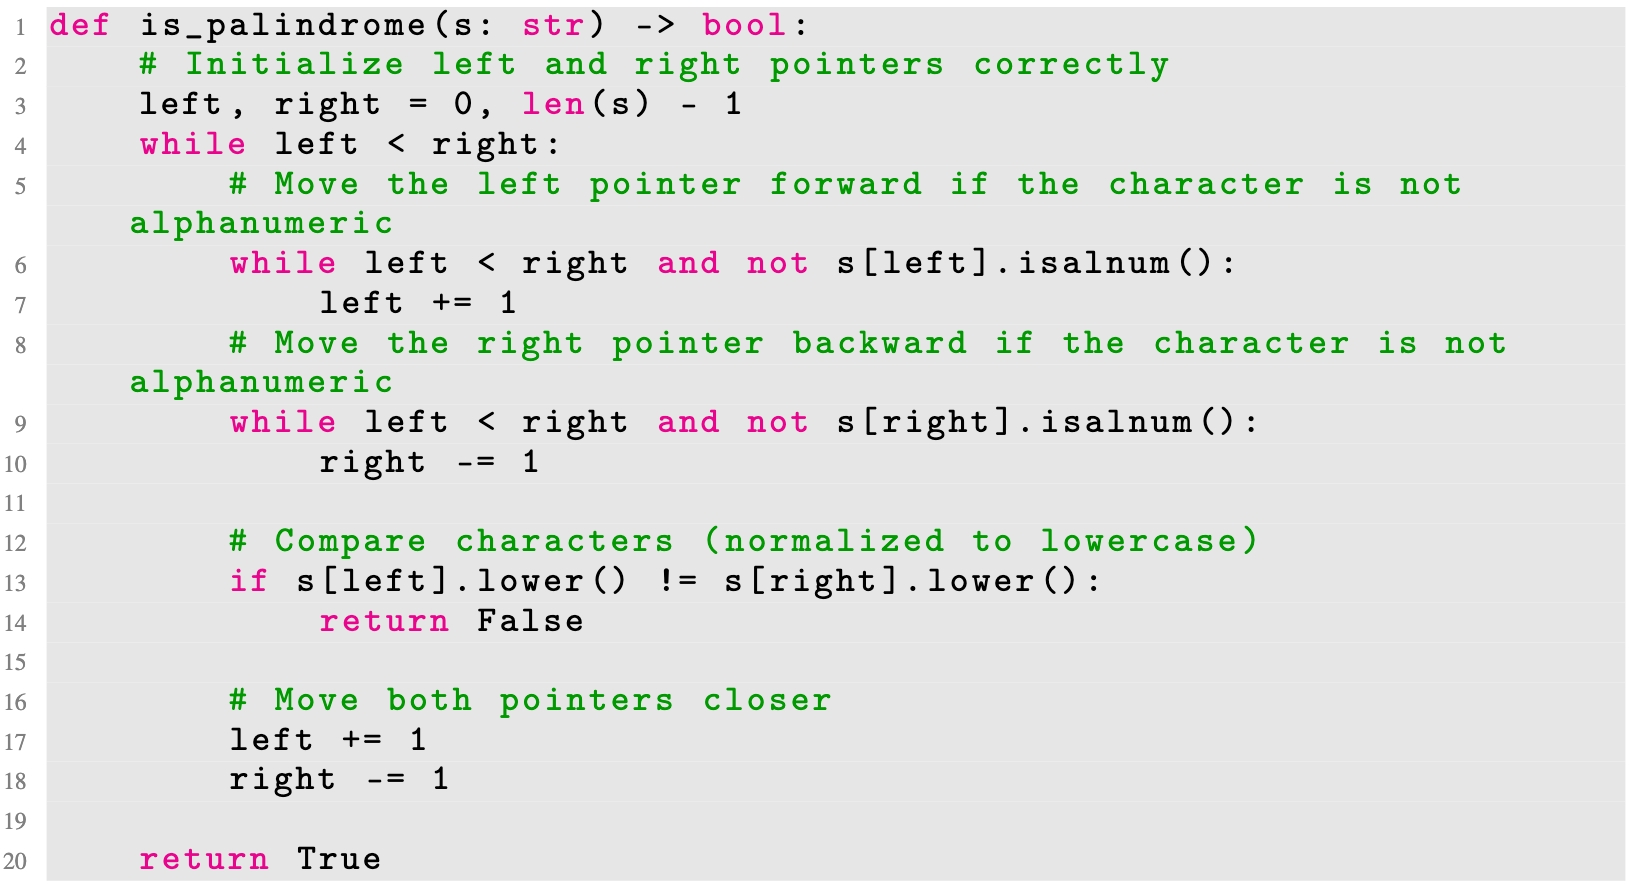This screenshot has width=1640, height=886.
Task: Click the "len" builtin call
Action: click(x=552, y=104)
